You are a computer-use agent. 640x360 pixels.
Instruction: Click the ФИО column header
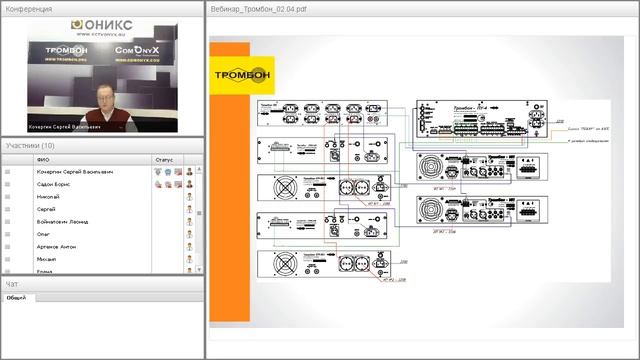92,160
